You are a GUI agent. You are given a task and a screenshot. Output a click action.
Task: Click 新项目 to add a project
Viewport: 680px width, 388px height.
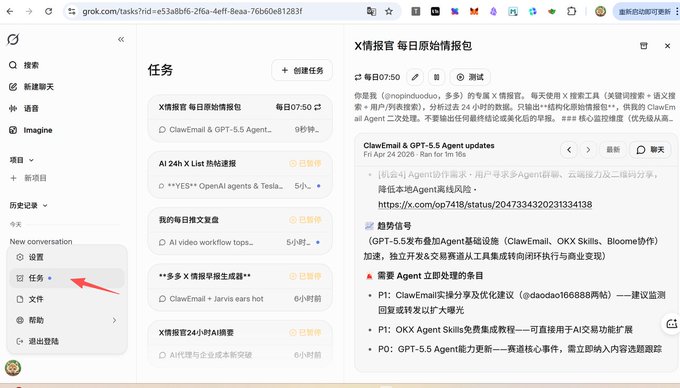[29, 178]
